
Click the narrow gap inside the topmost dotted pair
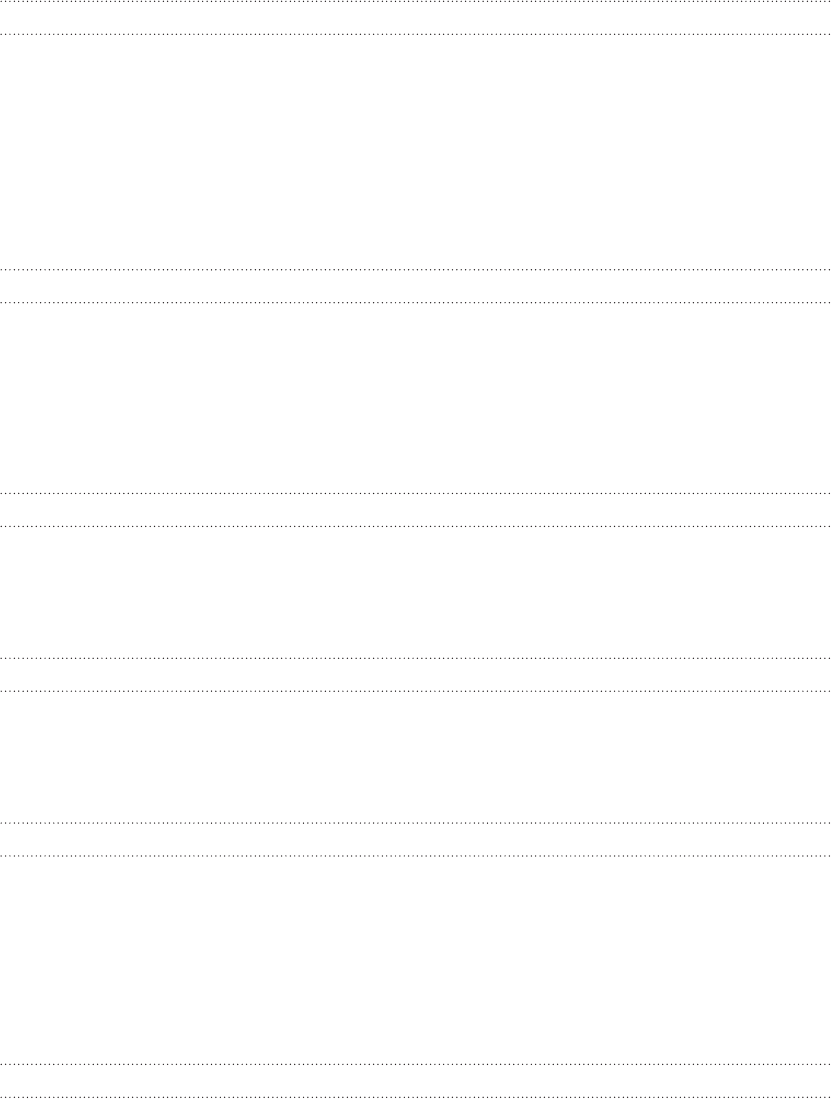click(416, 18)
